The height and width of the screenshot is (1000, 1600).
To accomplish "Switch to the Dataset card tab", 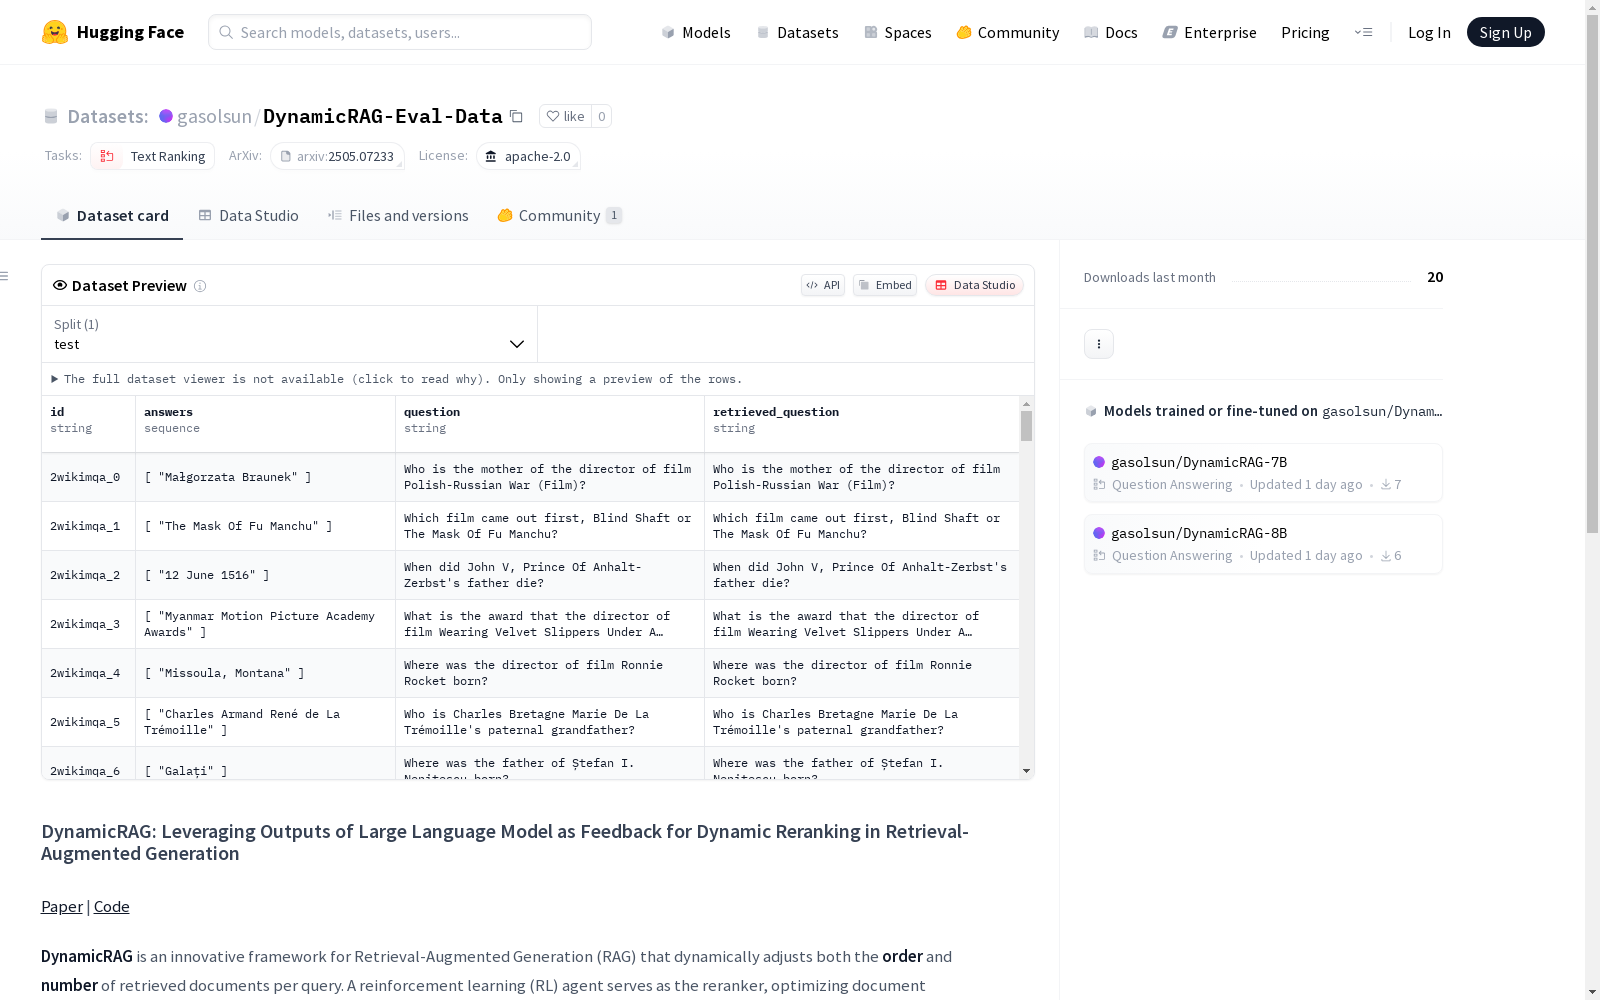I will (112, 216).
